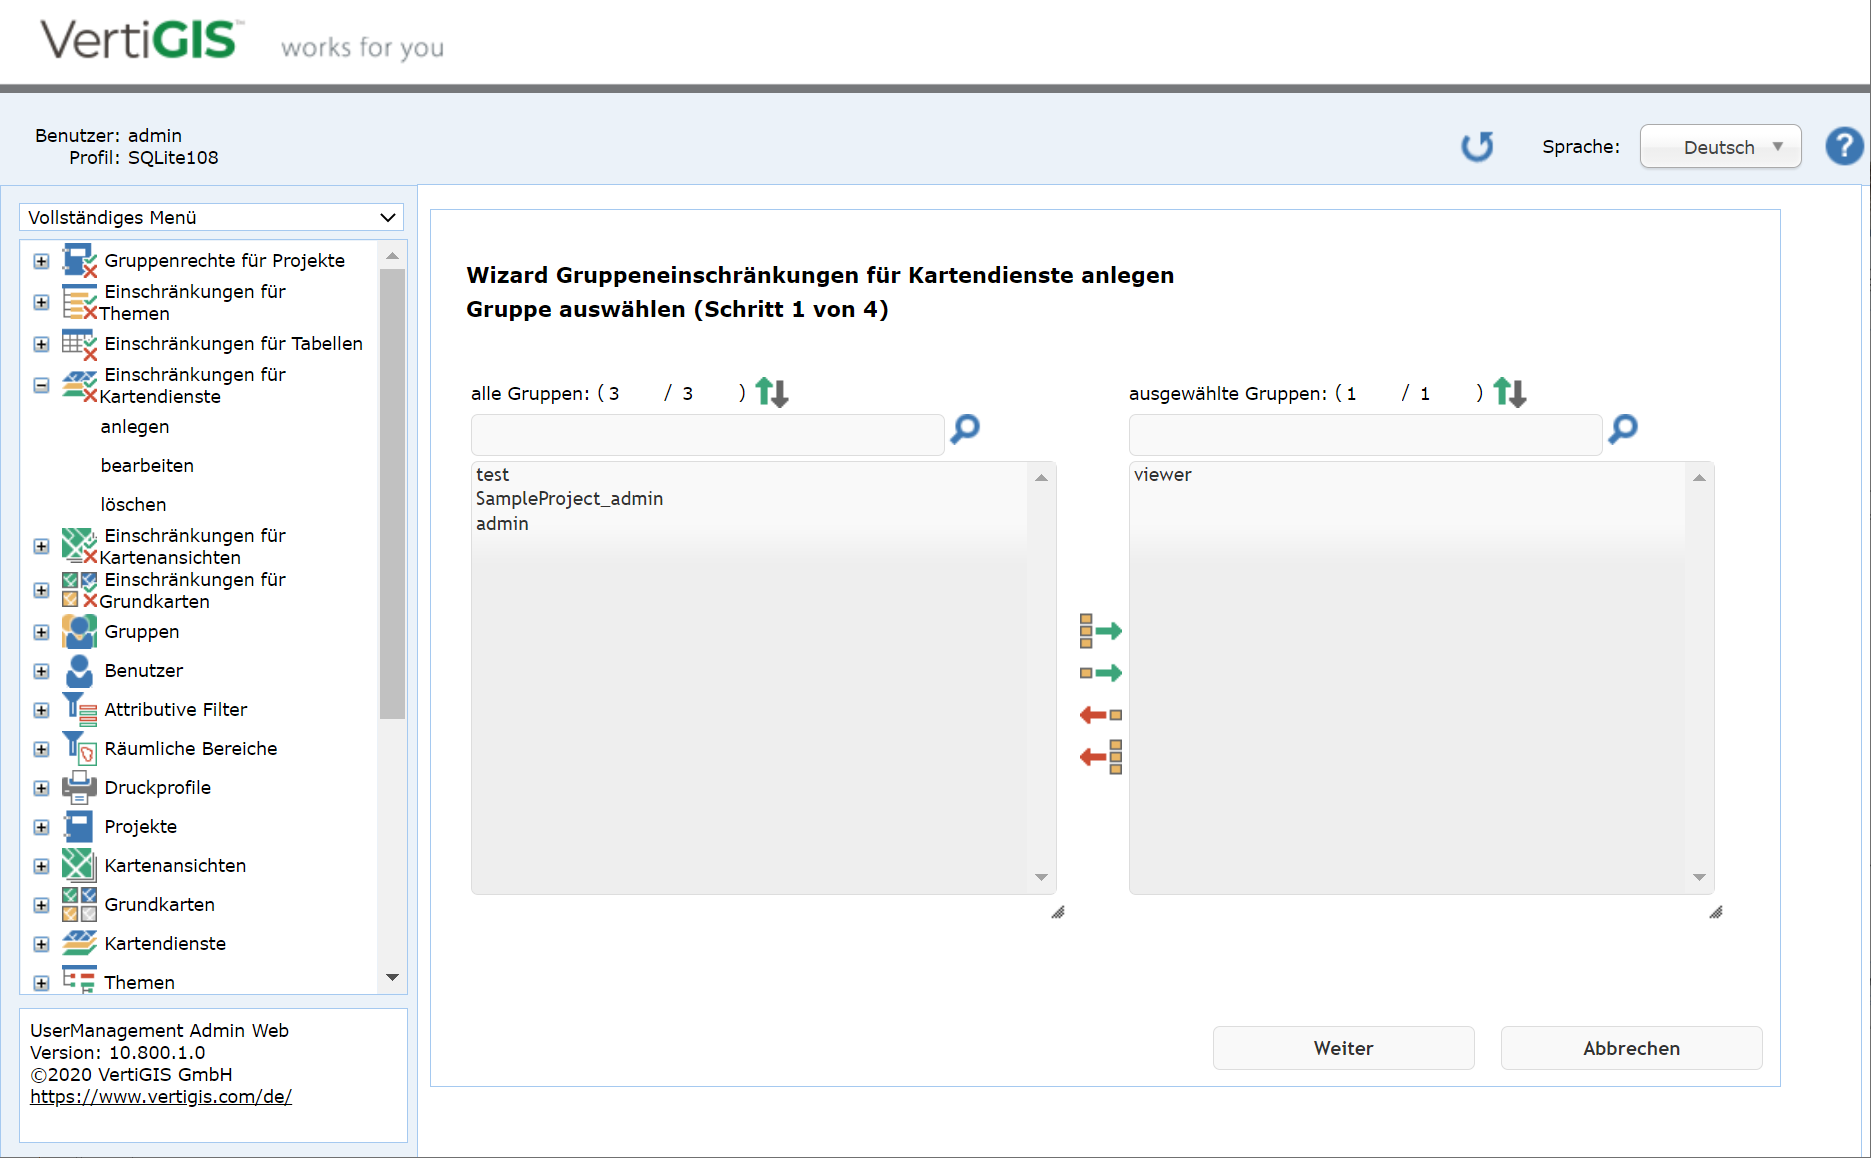Move all groups right with green arrow
This screenshot has width=1871, height=1158.
pyautogui.click(x=1100, y=631)
